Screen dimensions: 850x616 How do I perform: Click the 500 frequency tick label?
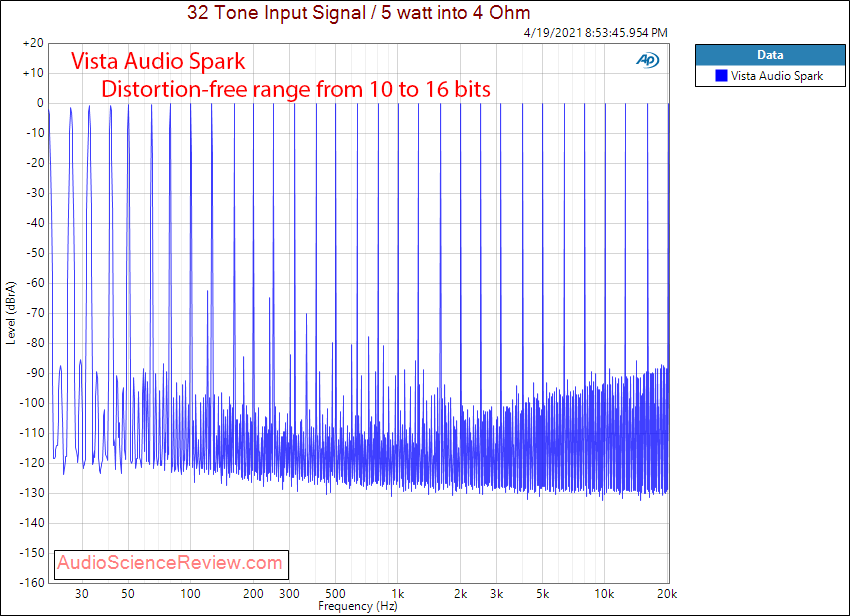(x=335, y=594)
